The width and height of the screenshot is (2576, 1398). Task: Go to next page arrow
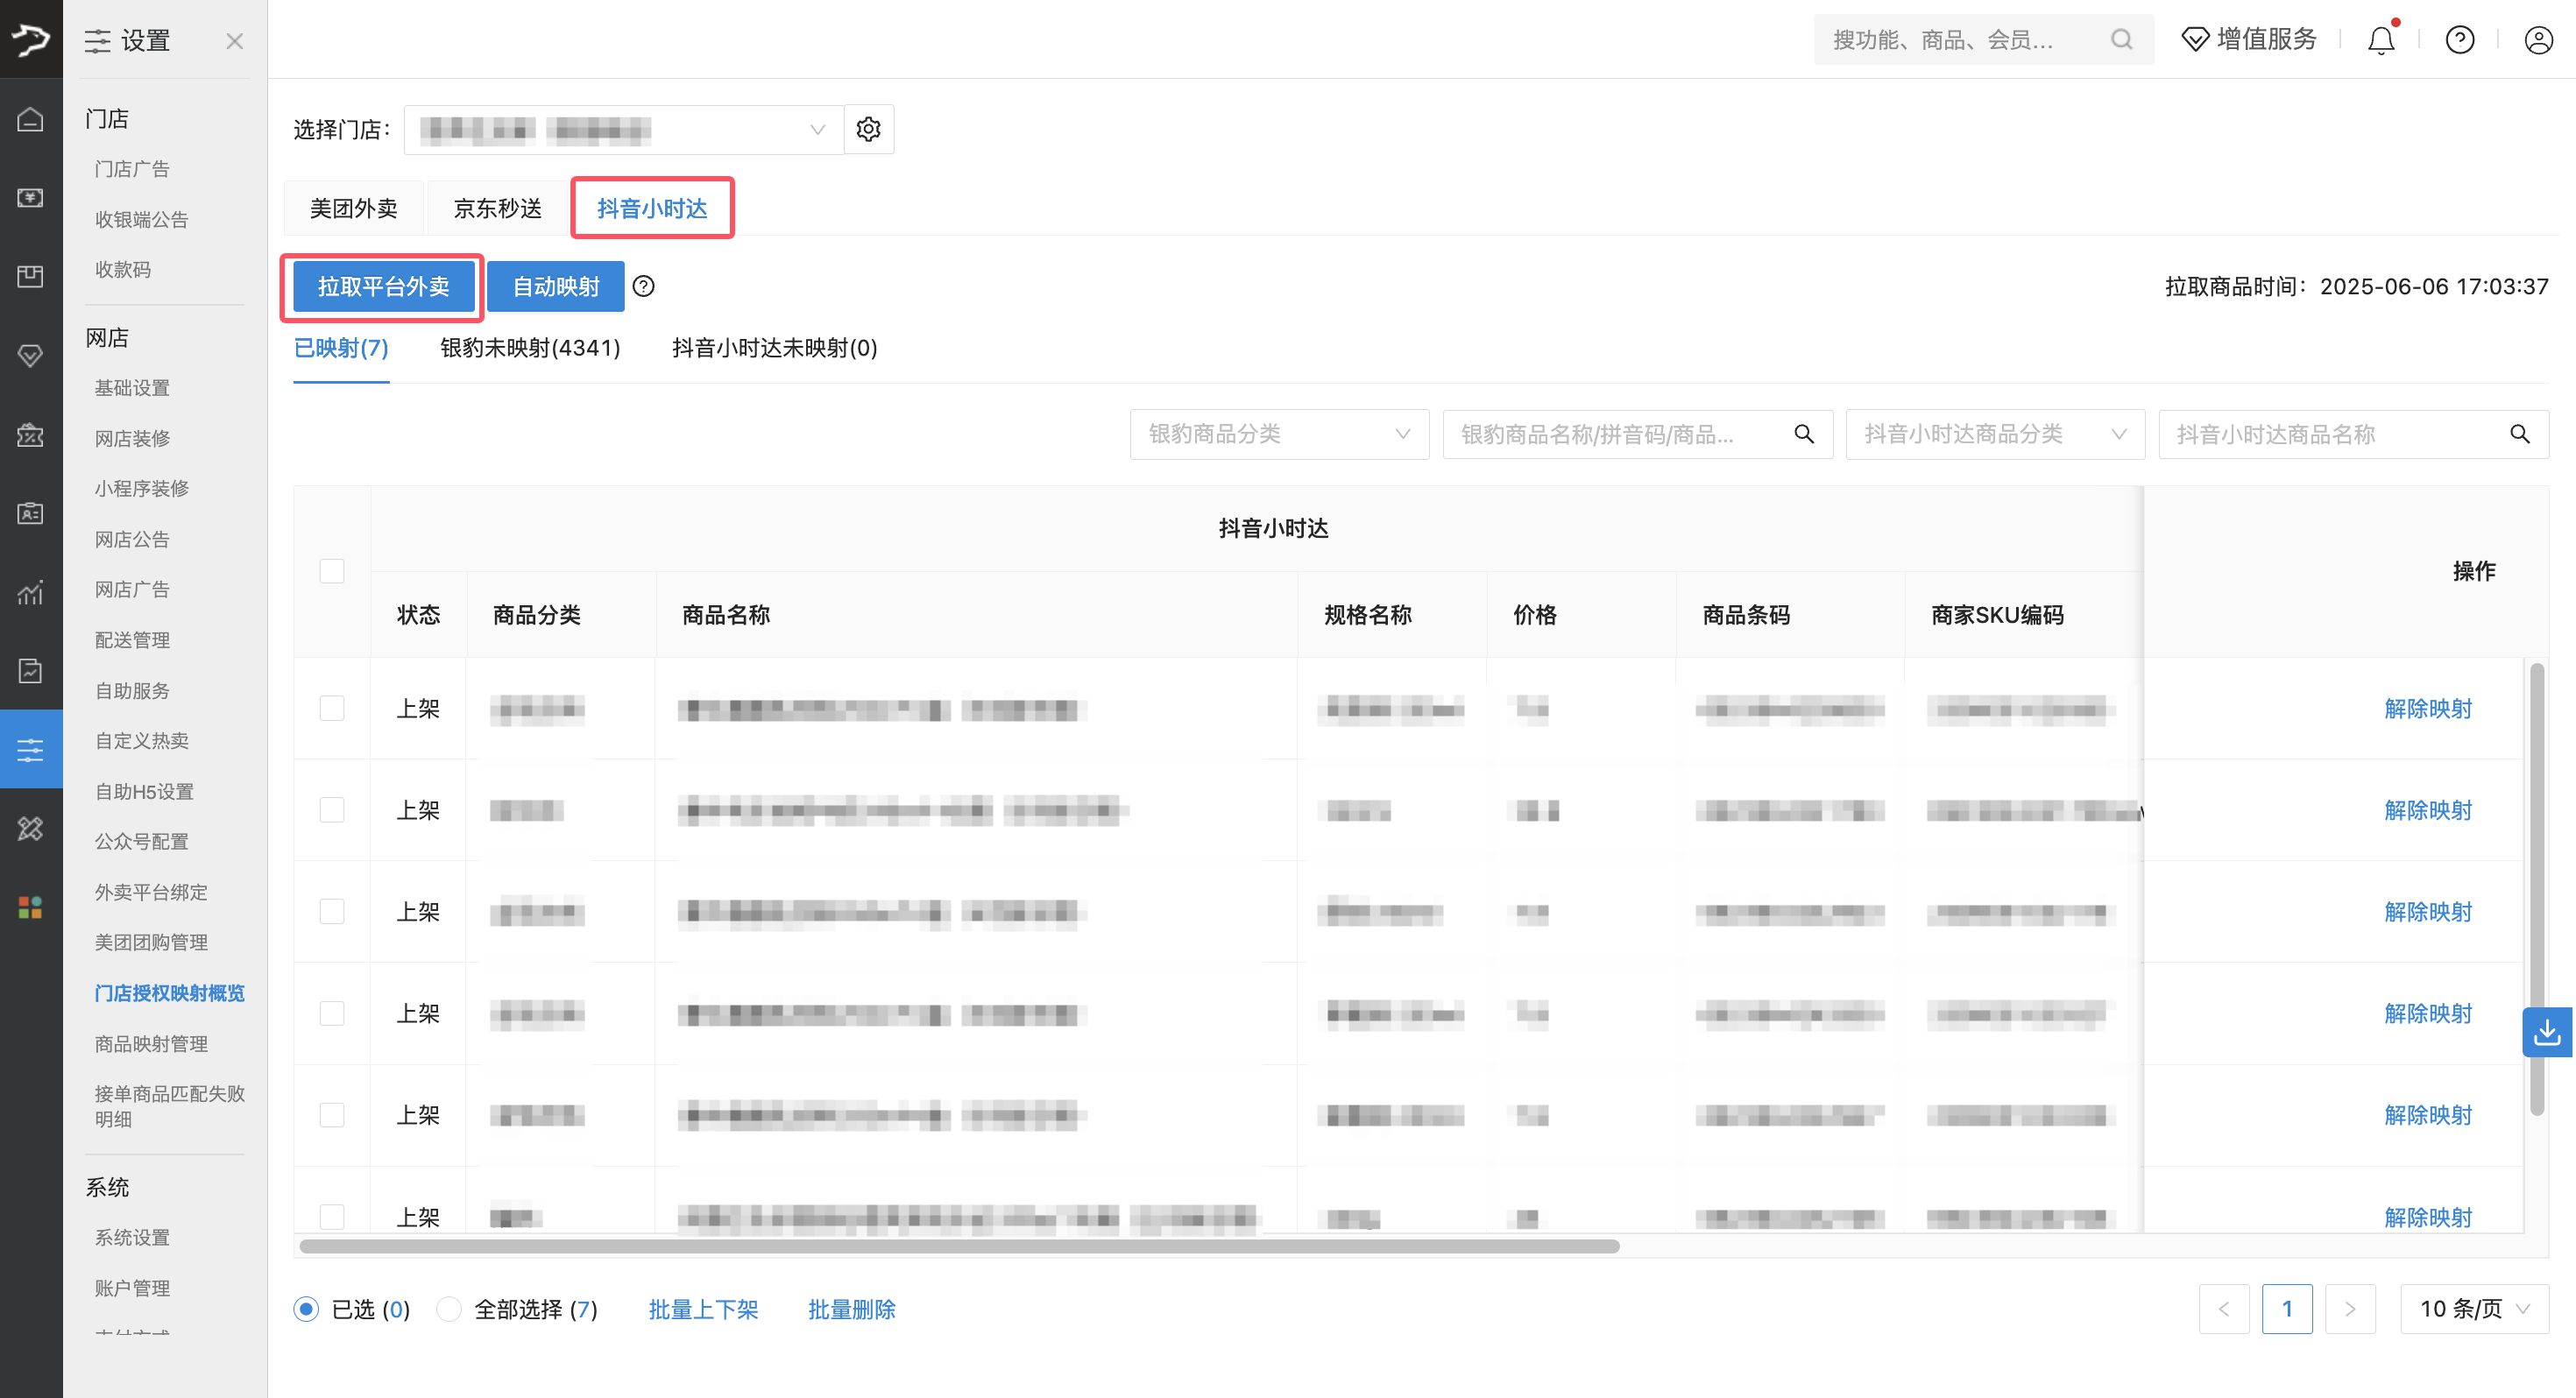pos(2350,1309)
